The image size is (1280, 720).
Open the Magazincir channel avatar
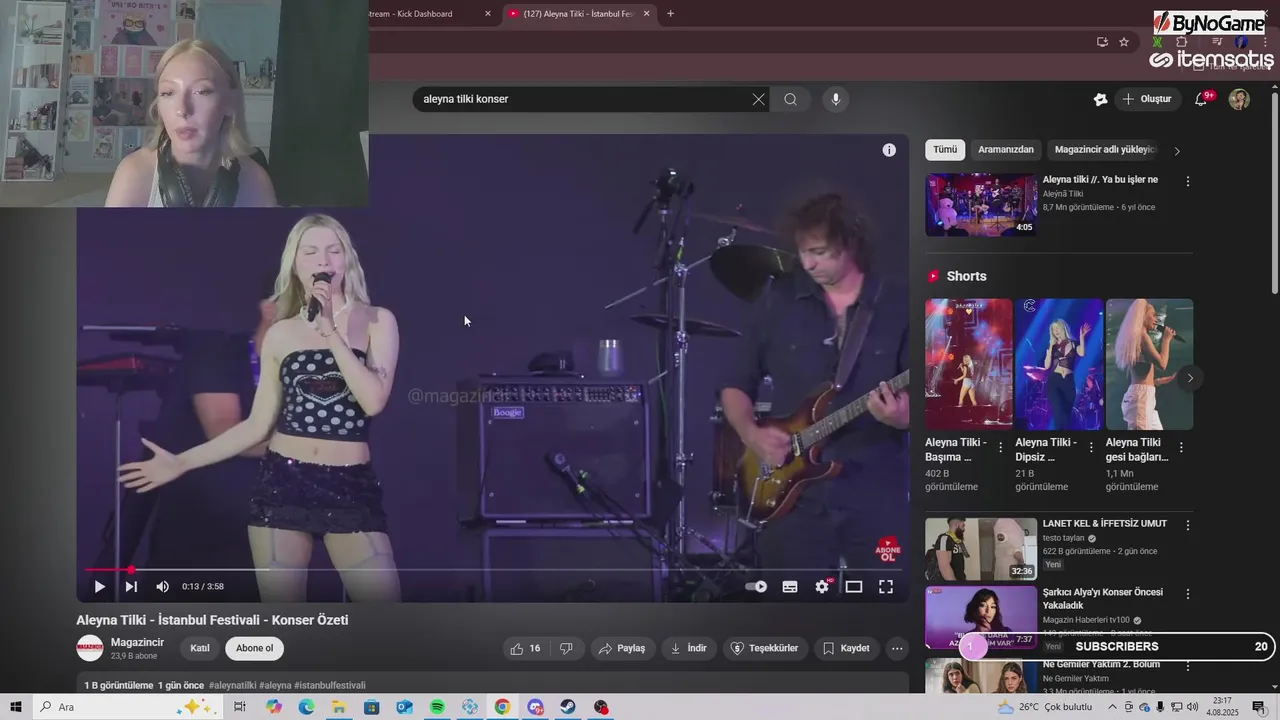coord(90,648)
